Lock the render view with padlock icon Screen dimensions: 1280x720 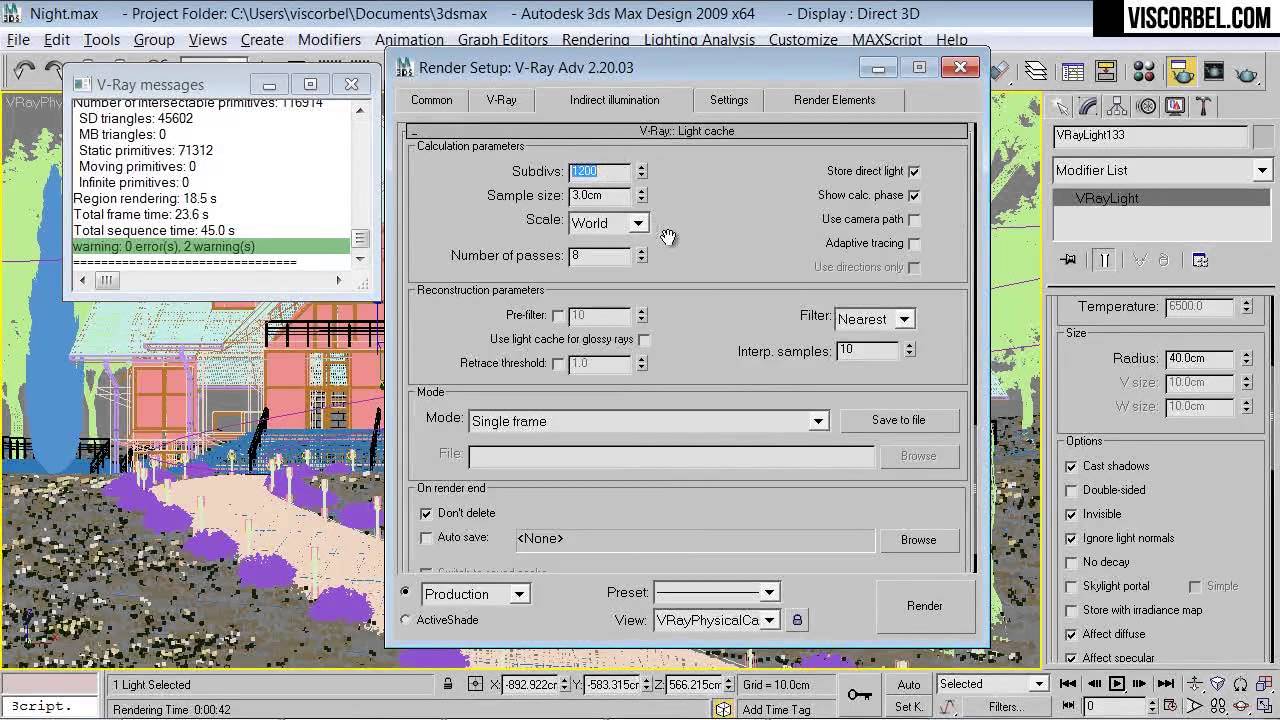797,620
